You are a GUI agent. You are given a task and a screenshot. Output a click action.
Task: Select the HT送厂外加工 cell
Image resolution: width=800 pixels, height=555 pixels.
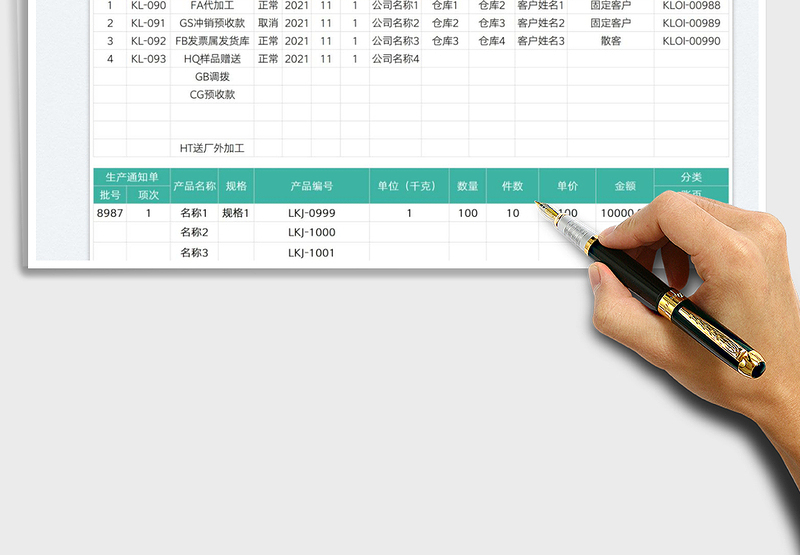click(212, 148)
